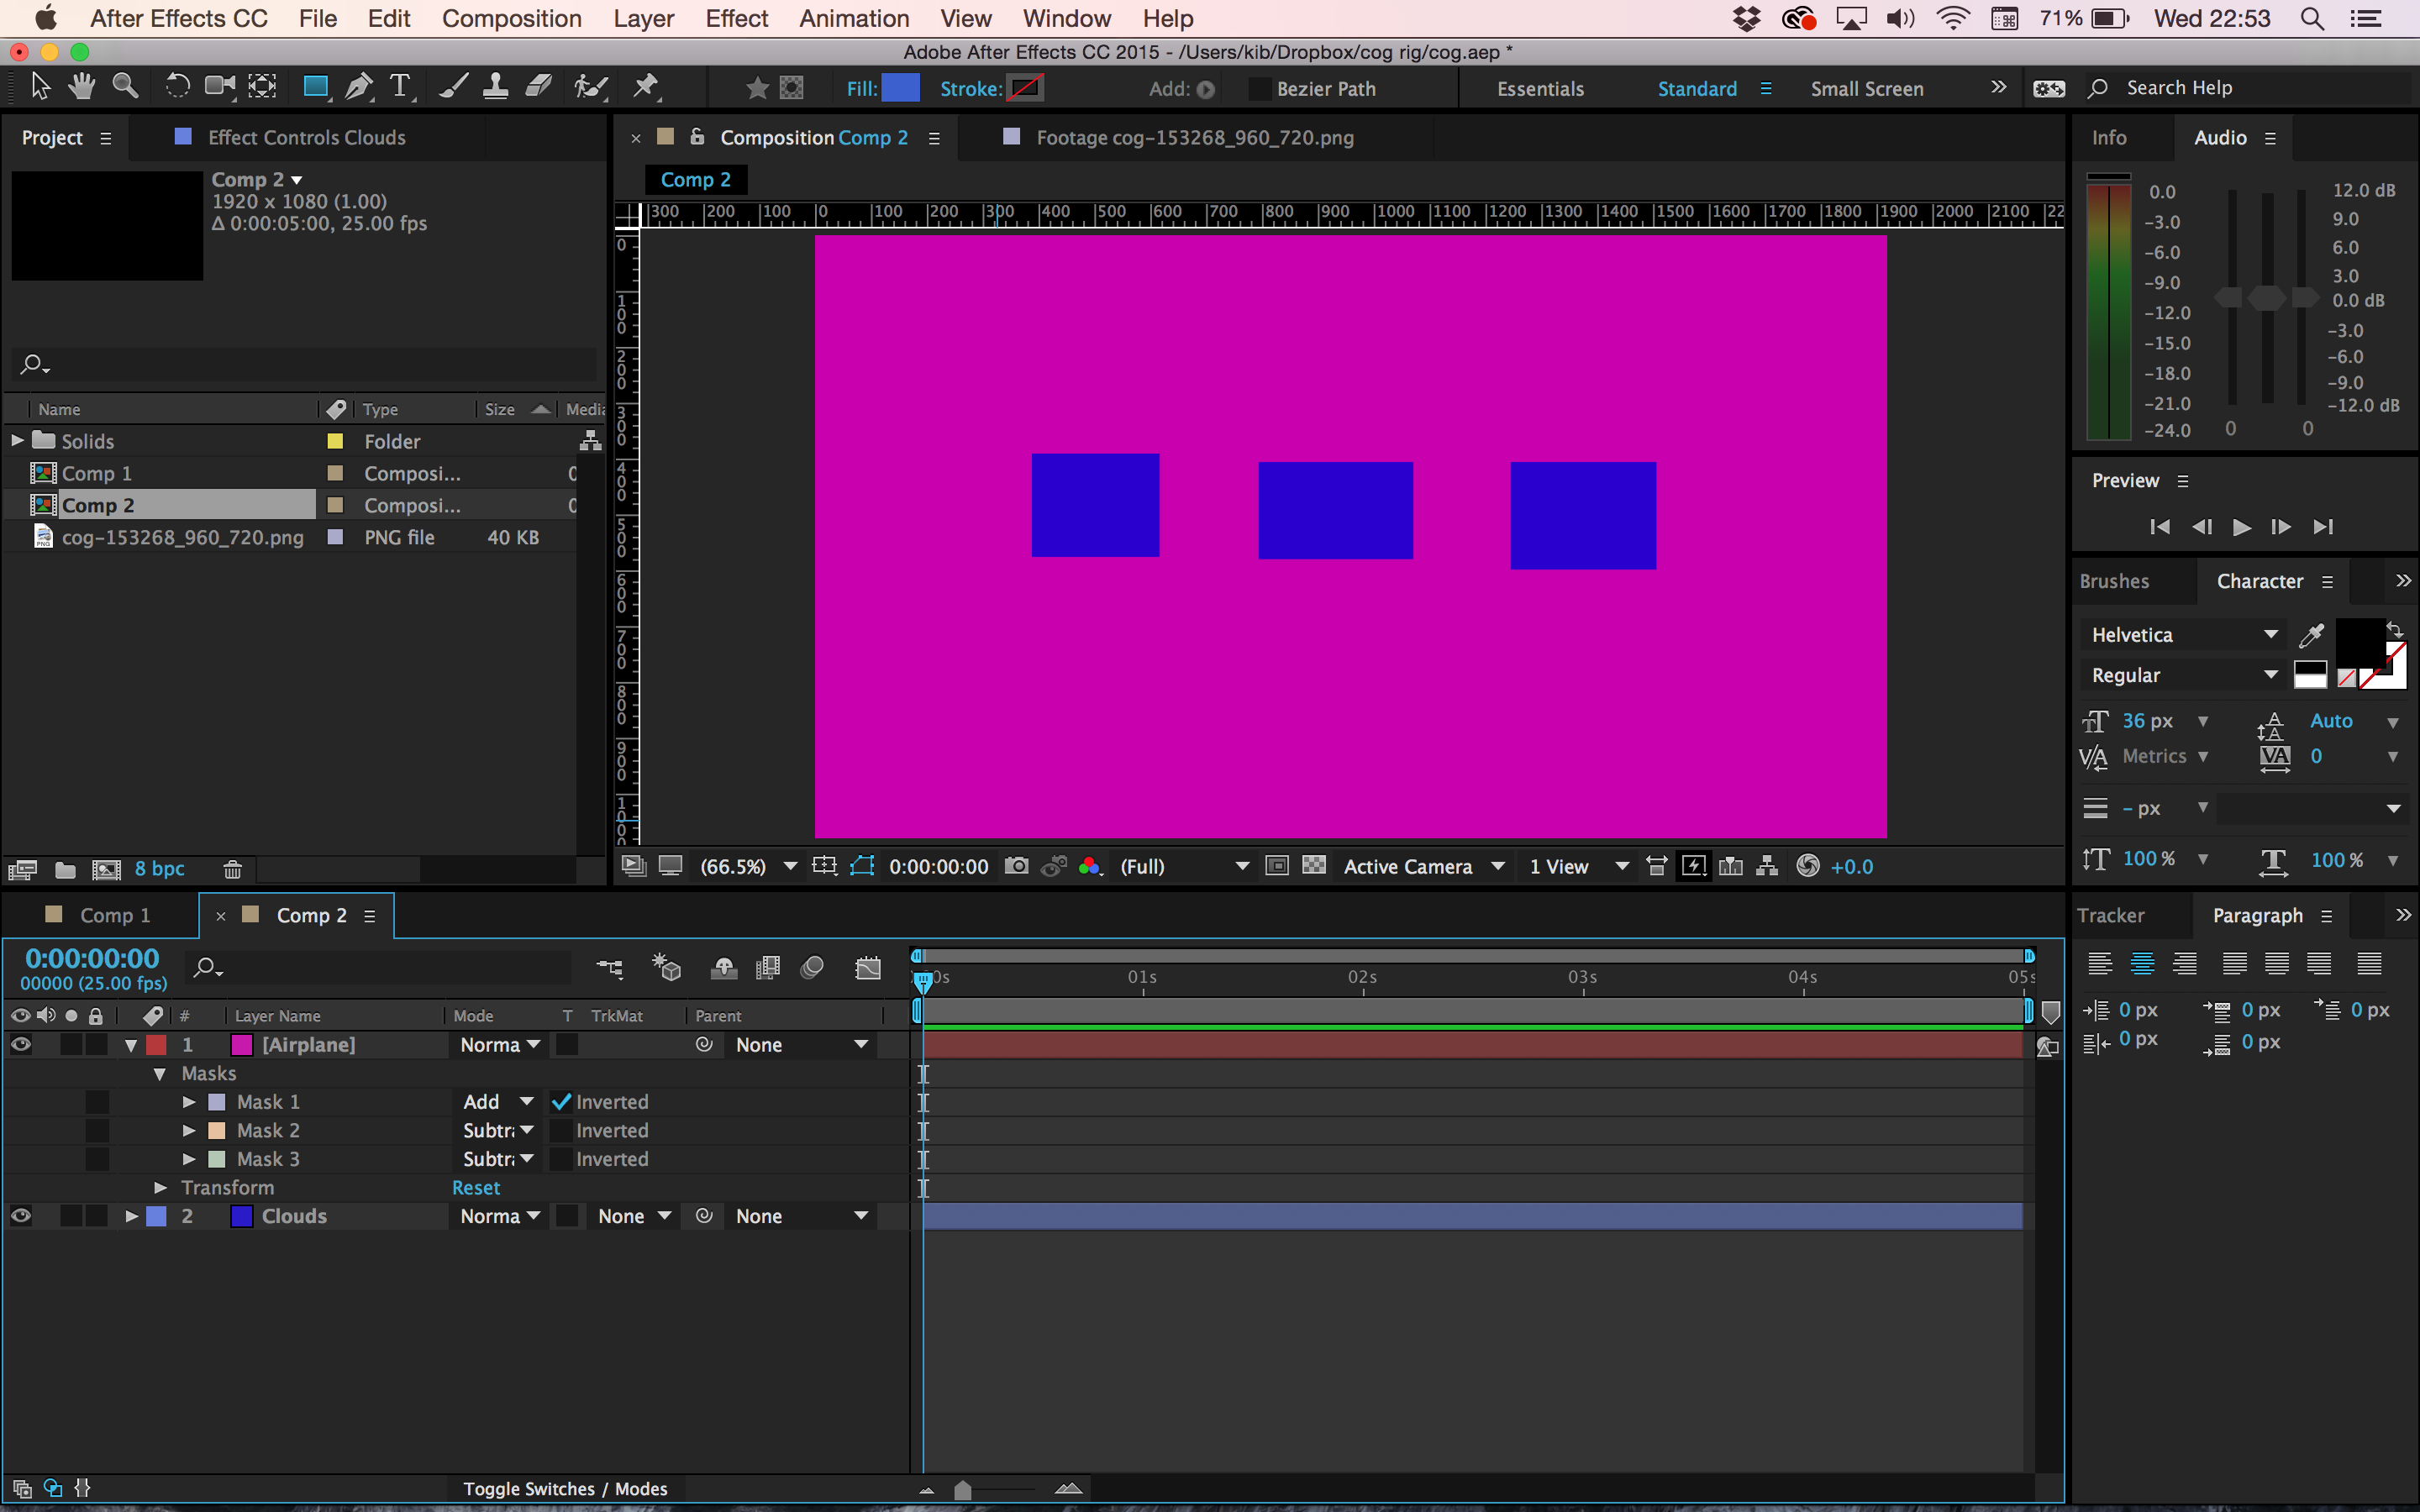Reset exposure icon in viewer footer

[x=1808, y=866]
